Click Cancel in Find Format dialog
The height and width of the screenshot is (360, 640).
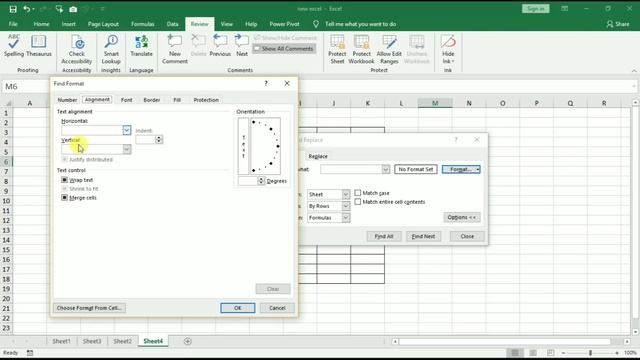tap(277, 308)
